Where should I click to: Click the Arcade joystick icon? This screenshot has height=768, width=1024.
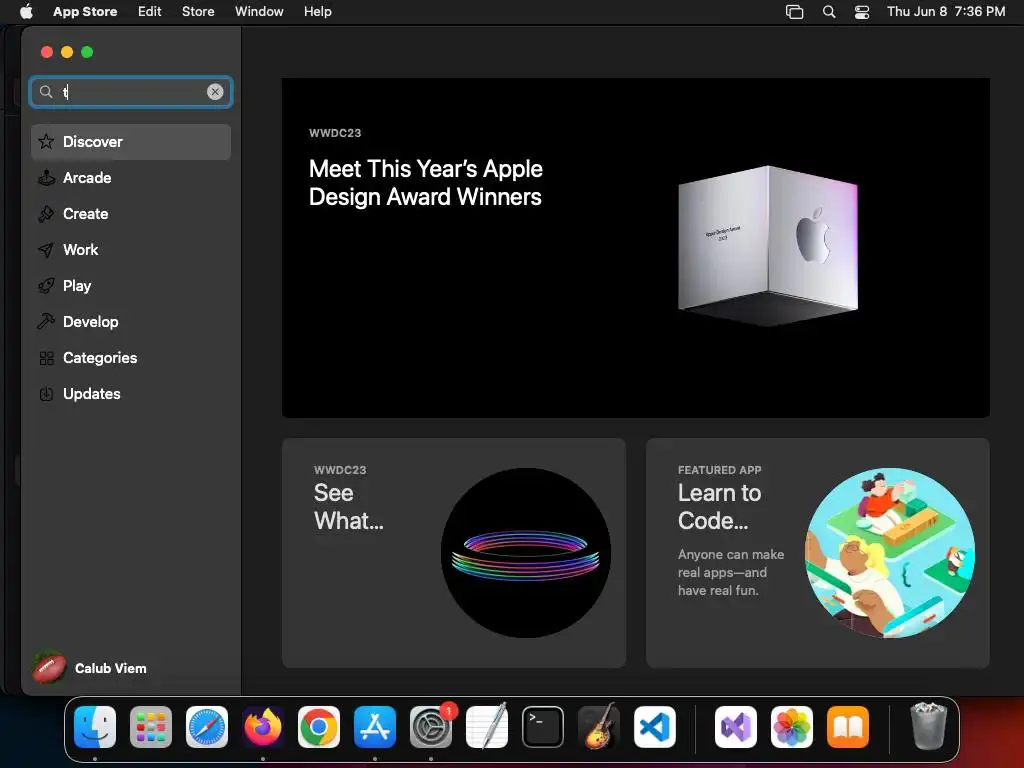(x=46, y=178)
